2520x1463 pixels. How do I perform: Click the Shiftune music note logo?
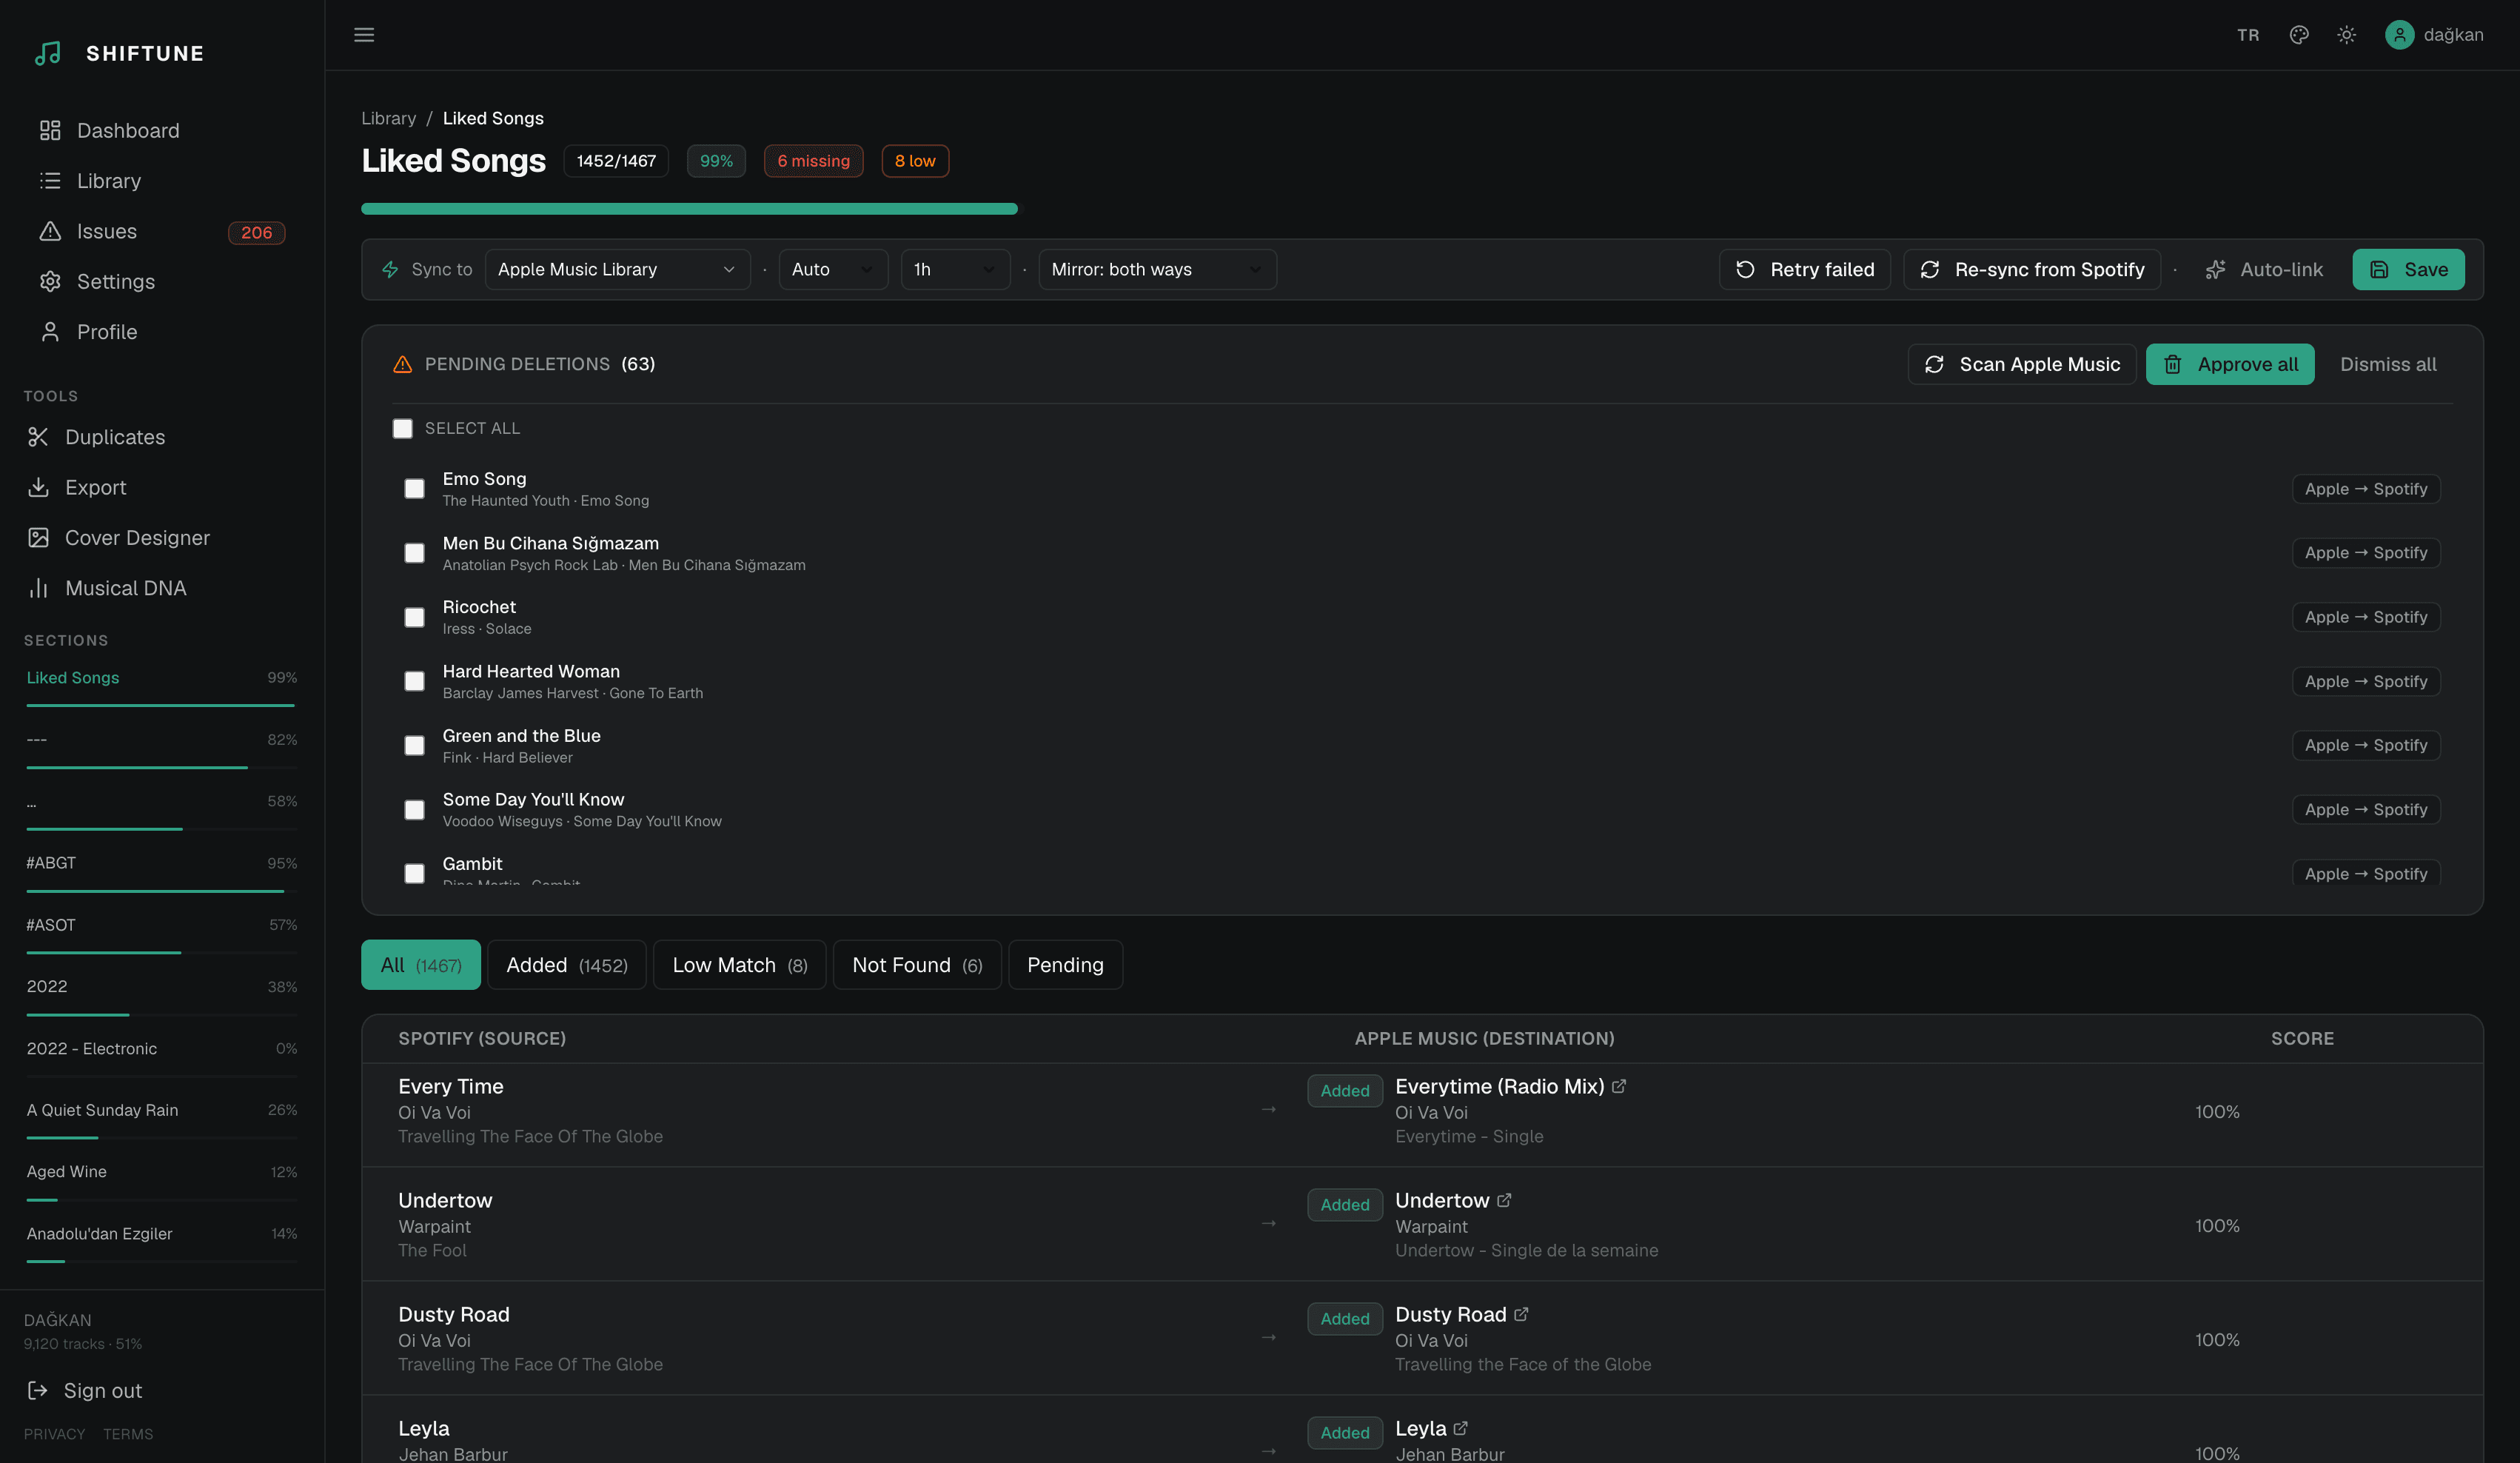pyautogui.click(x=48, y=53)
